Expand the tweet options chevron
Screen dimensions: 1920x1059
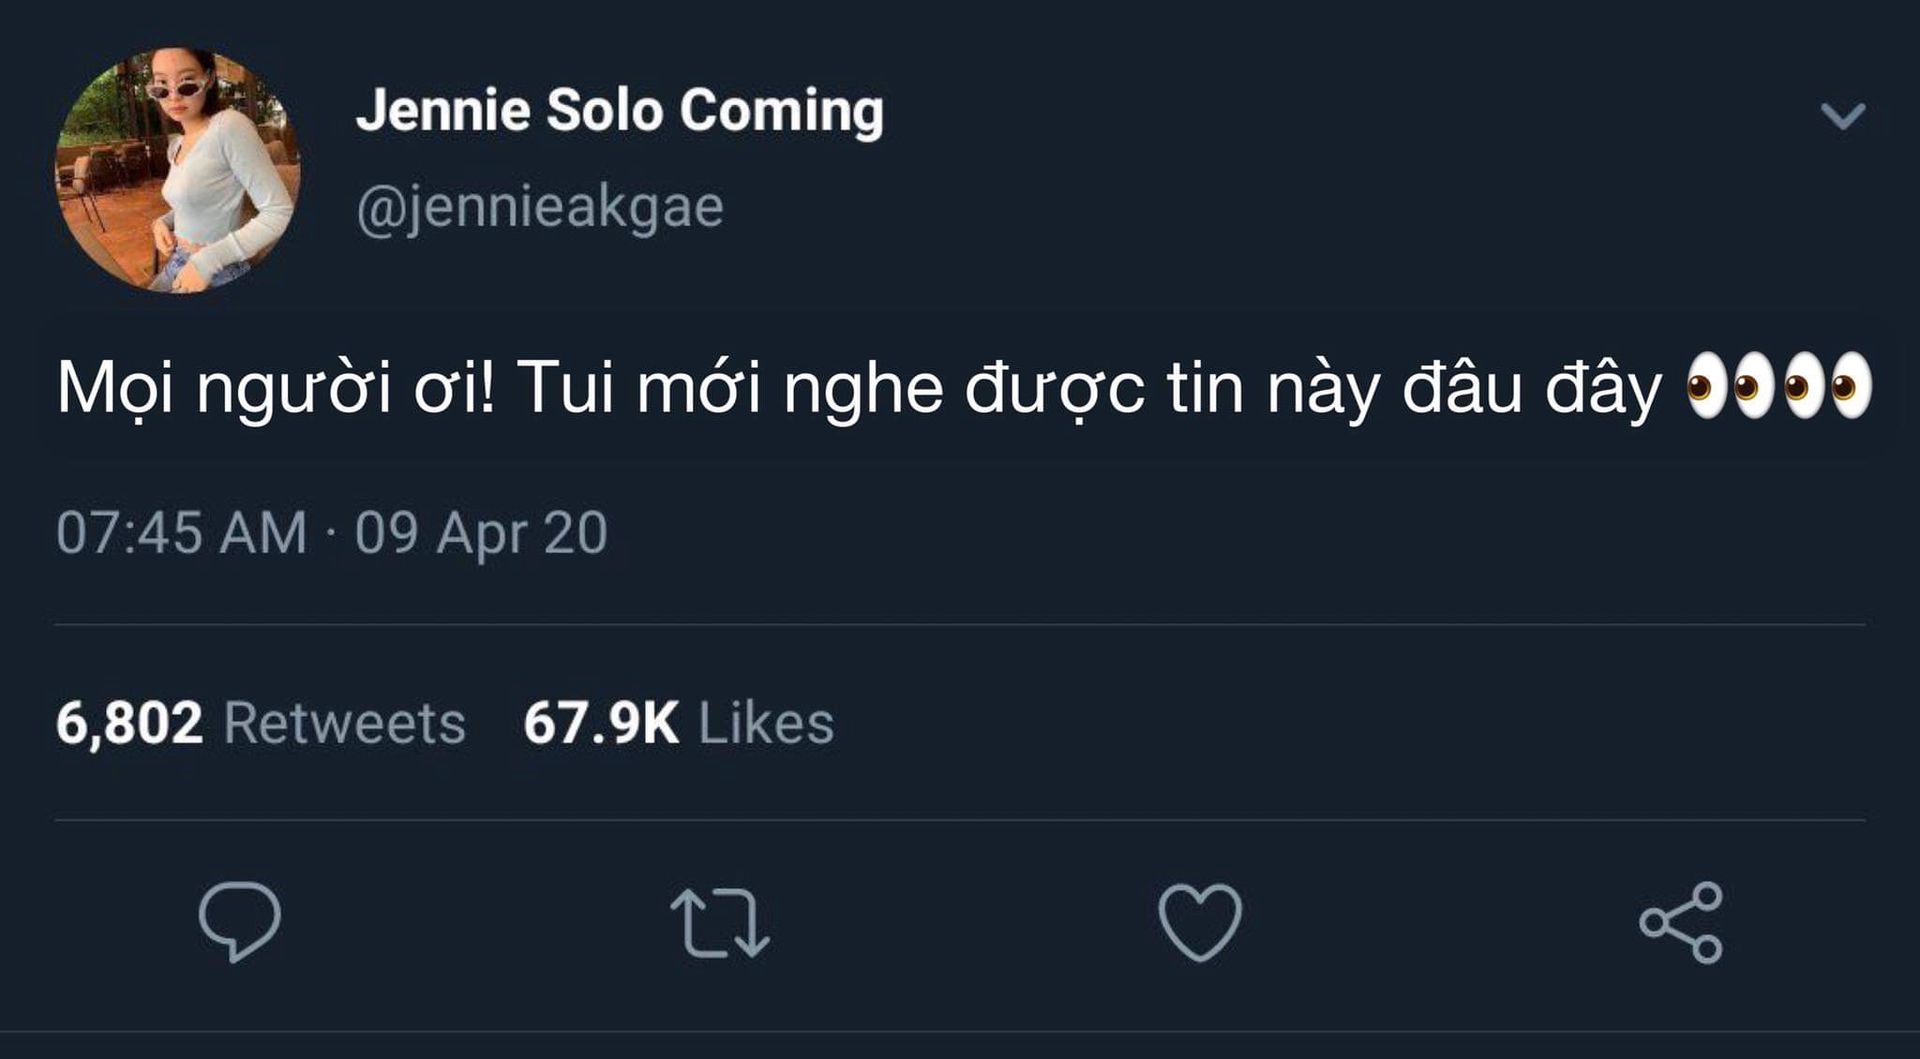(1843, 116)
